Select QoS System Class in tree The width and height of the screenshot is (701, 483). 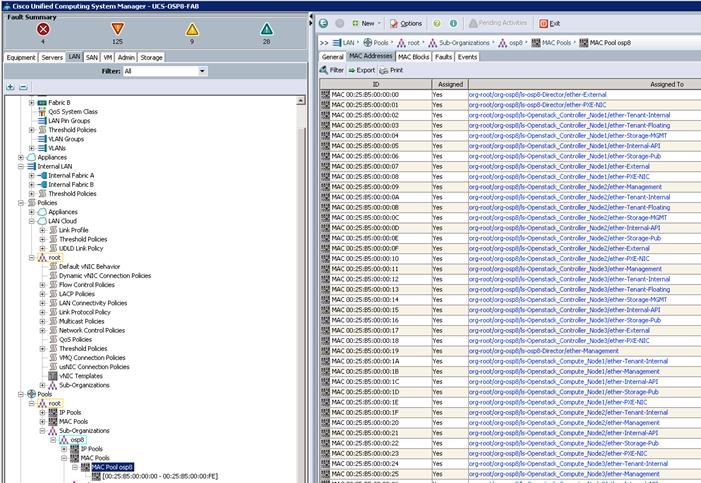click(72, 112)
